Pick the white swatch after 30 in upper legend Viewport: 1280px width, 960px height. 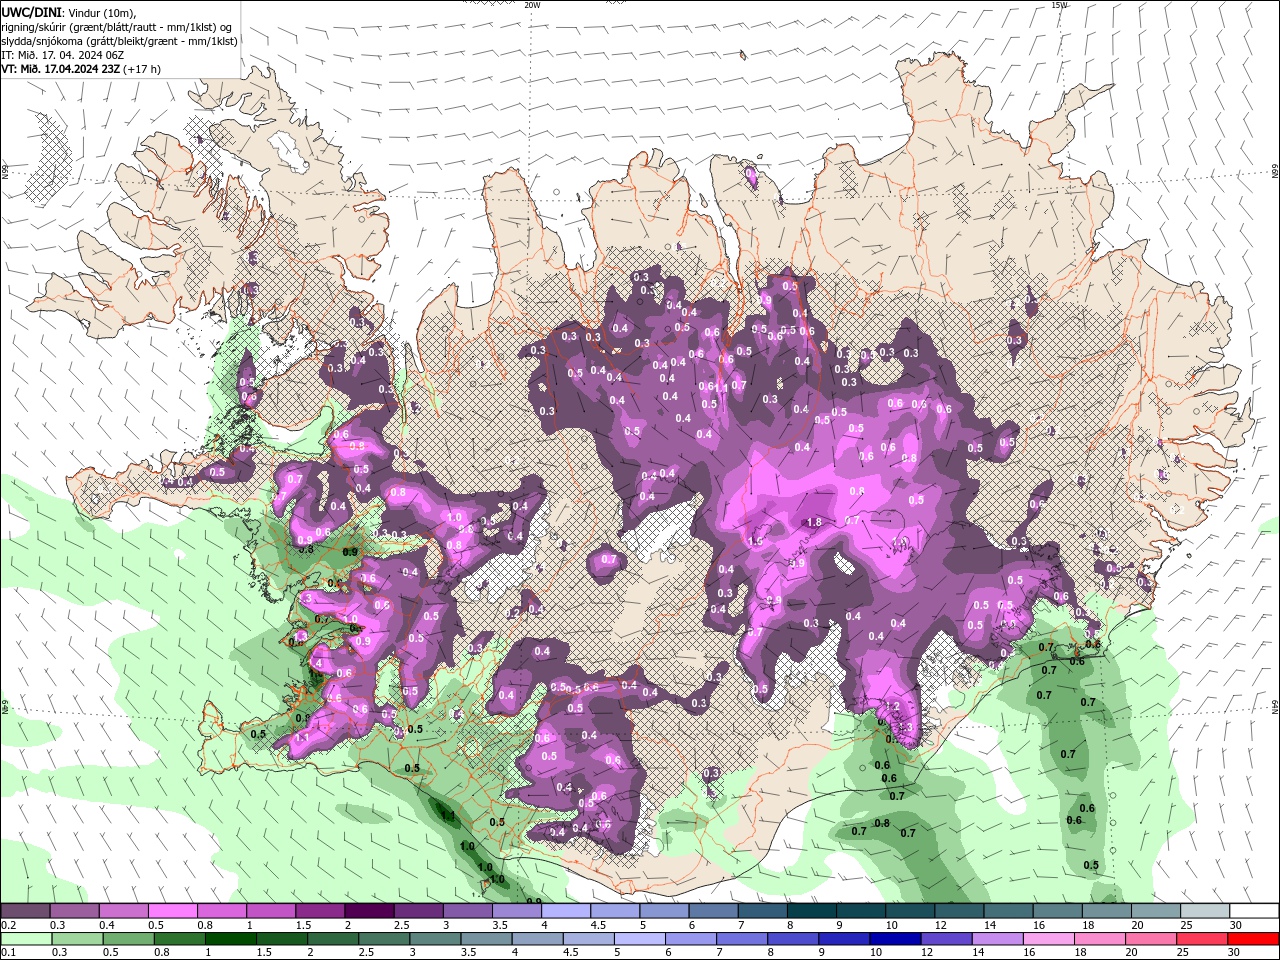(1254, 911)
